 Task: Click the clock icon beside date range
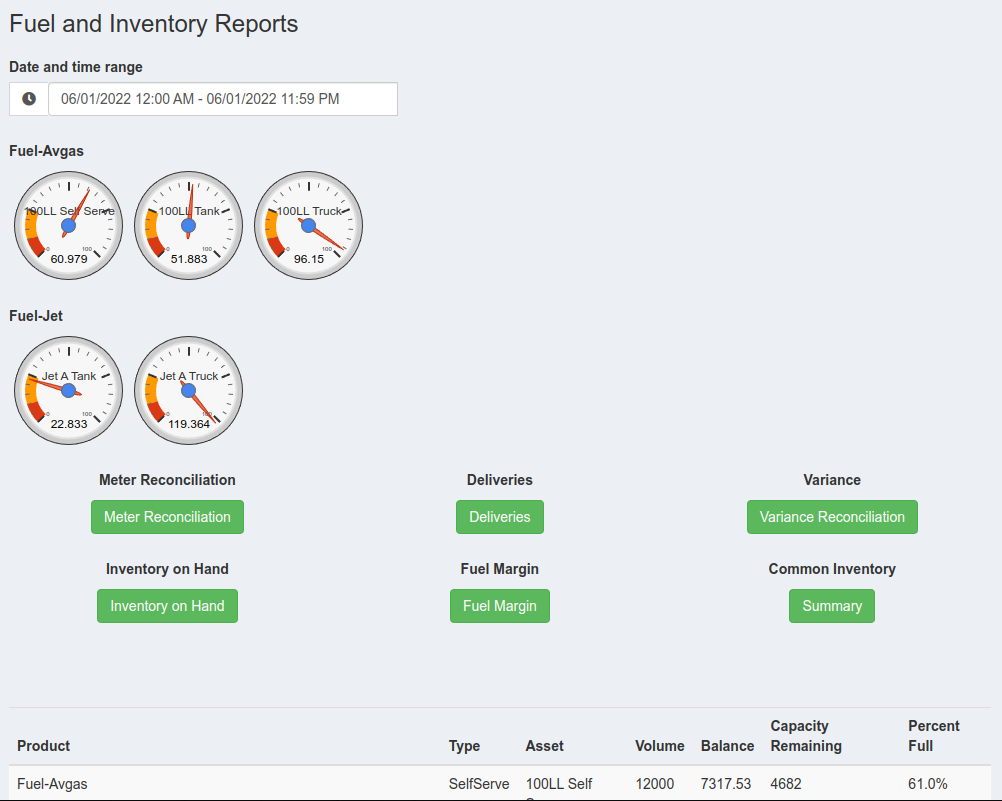[x=29, y=99]
